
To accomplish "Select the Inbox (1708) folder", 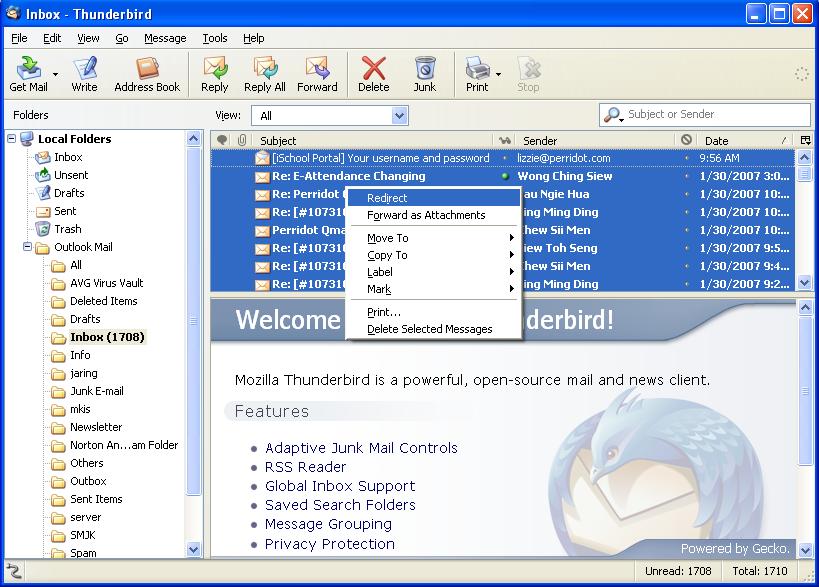I will point(107,337).
